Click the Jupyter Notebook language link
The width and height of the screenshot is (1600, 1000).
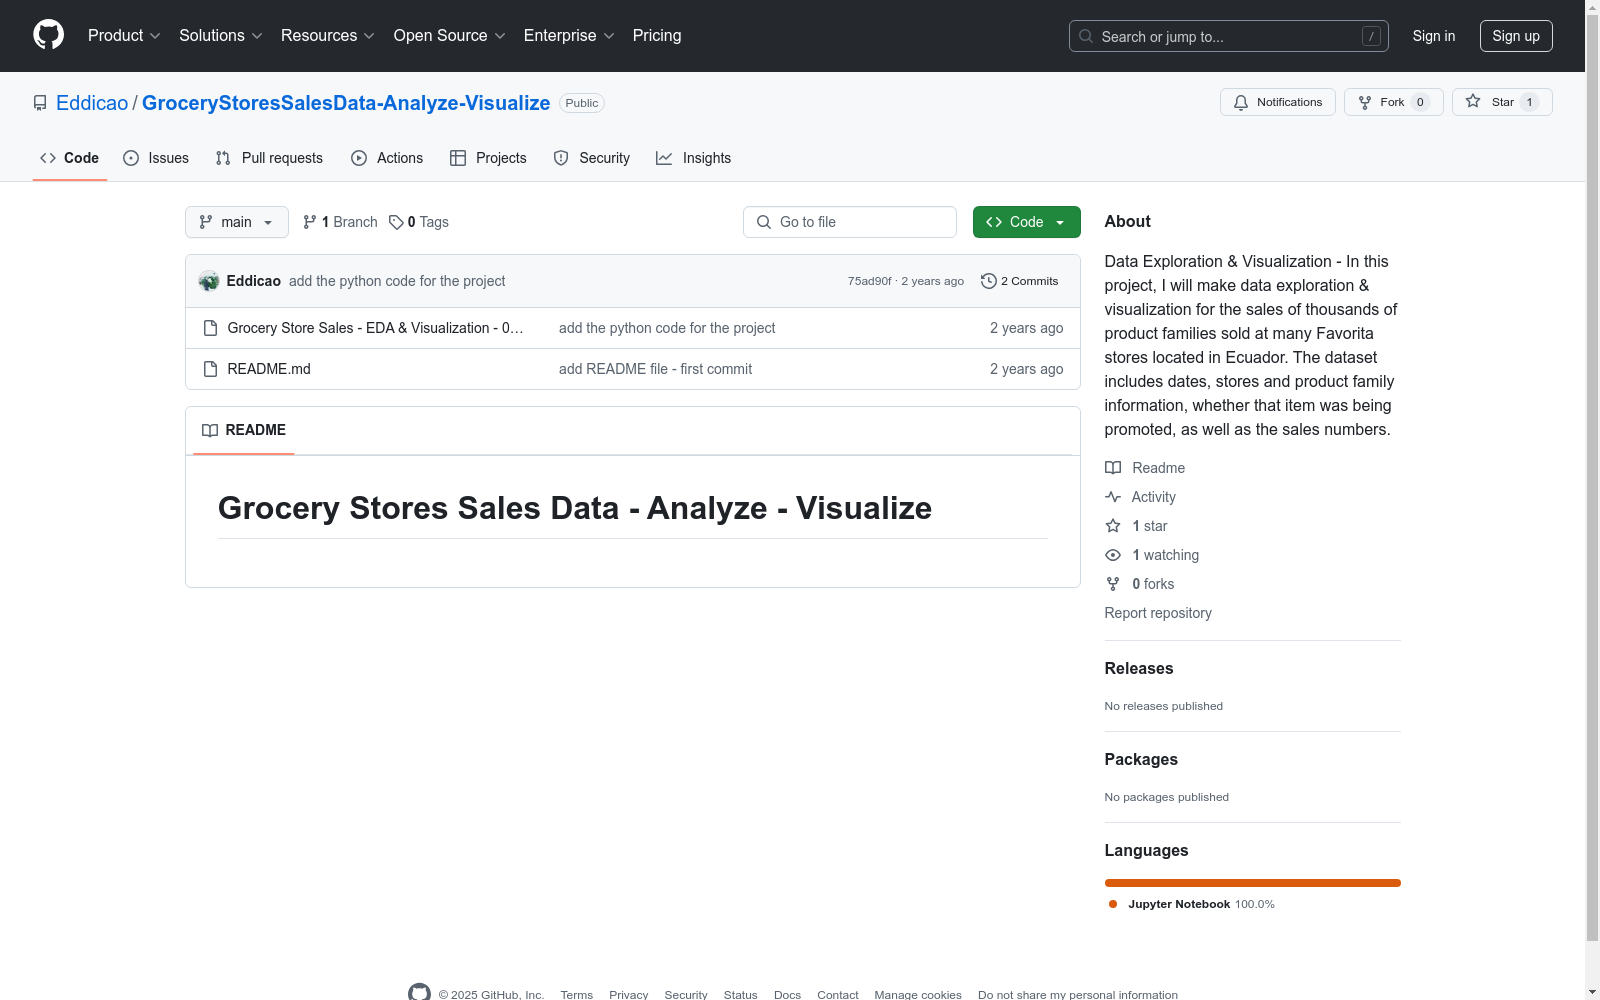[x=1192, y=904]
